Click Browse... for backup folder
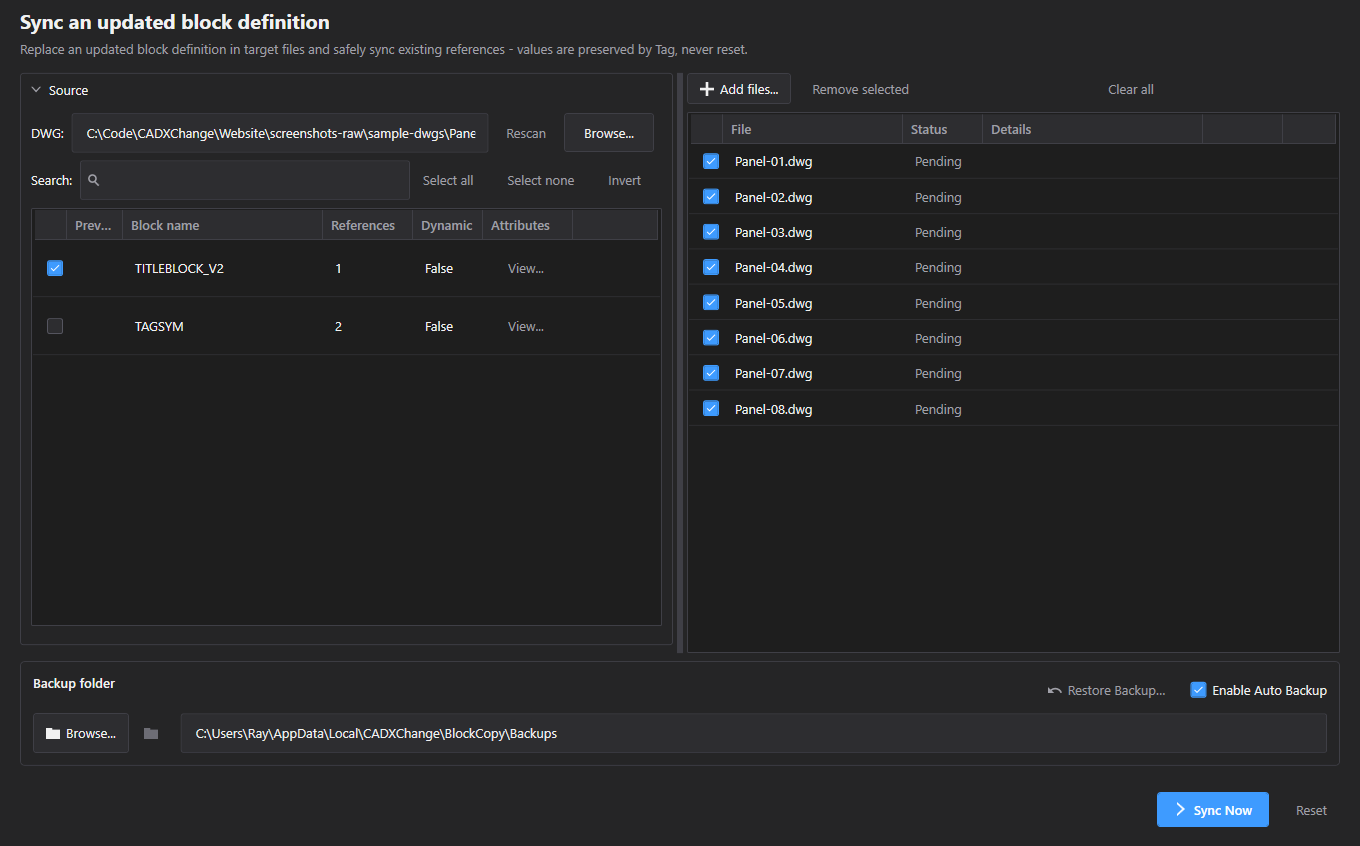The image size is (1360, 846). (x=81, y=733)
